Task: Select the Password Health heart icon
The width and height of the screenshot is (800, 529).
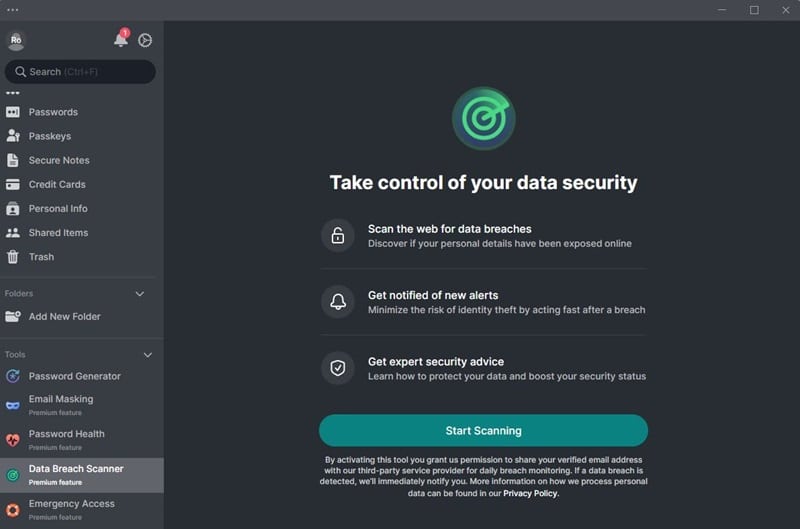Action: pyautogui.click(x=13, y=440)
